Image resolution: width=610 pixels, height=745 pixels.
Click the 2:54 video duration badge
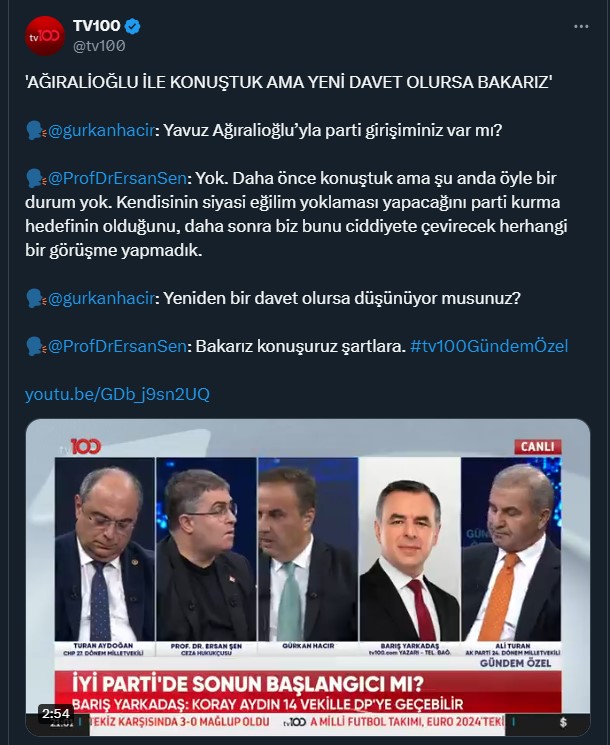click(56, 714)
